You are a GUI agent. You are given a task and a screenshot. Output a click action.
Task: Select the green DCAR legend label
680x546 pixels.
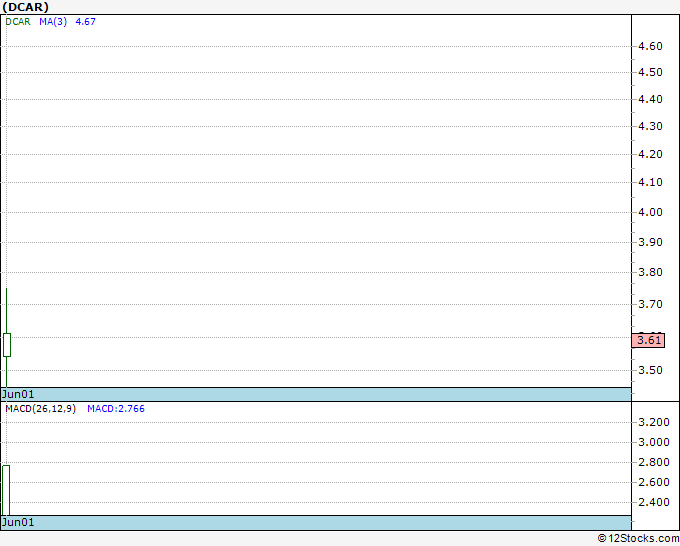(x=18, y=22)
